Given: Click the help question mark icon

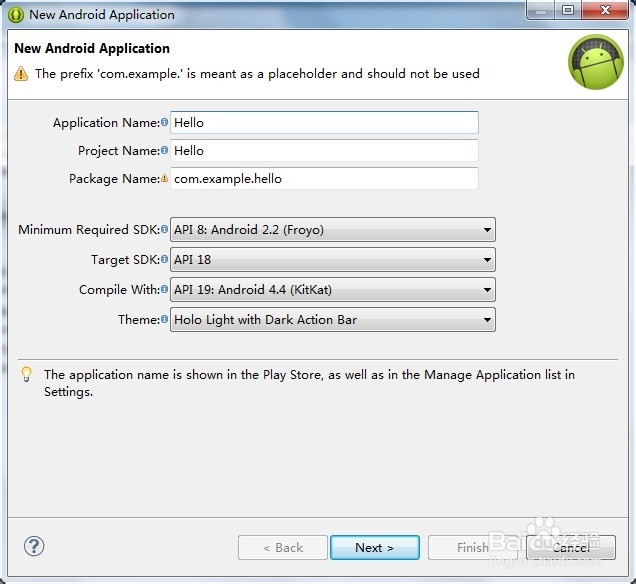Looking at the screenshot, I should (34, 546).
